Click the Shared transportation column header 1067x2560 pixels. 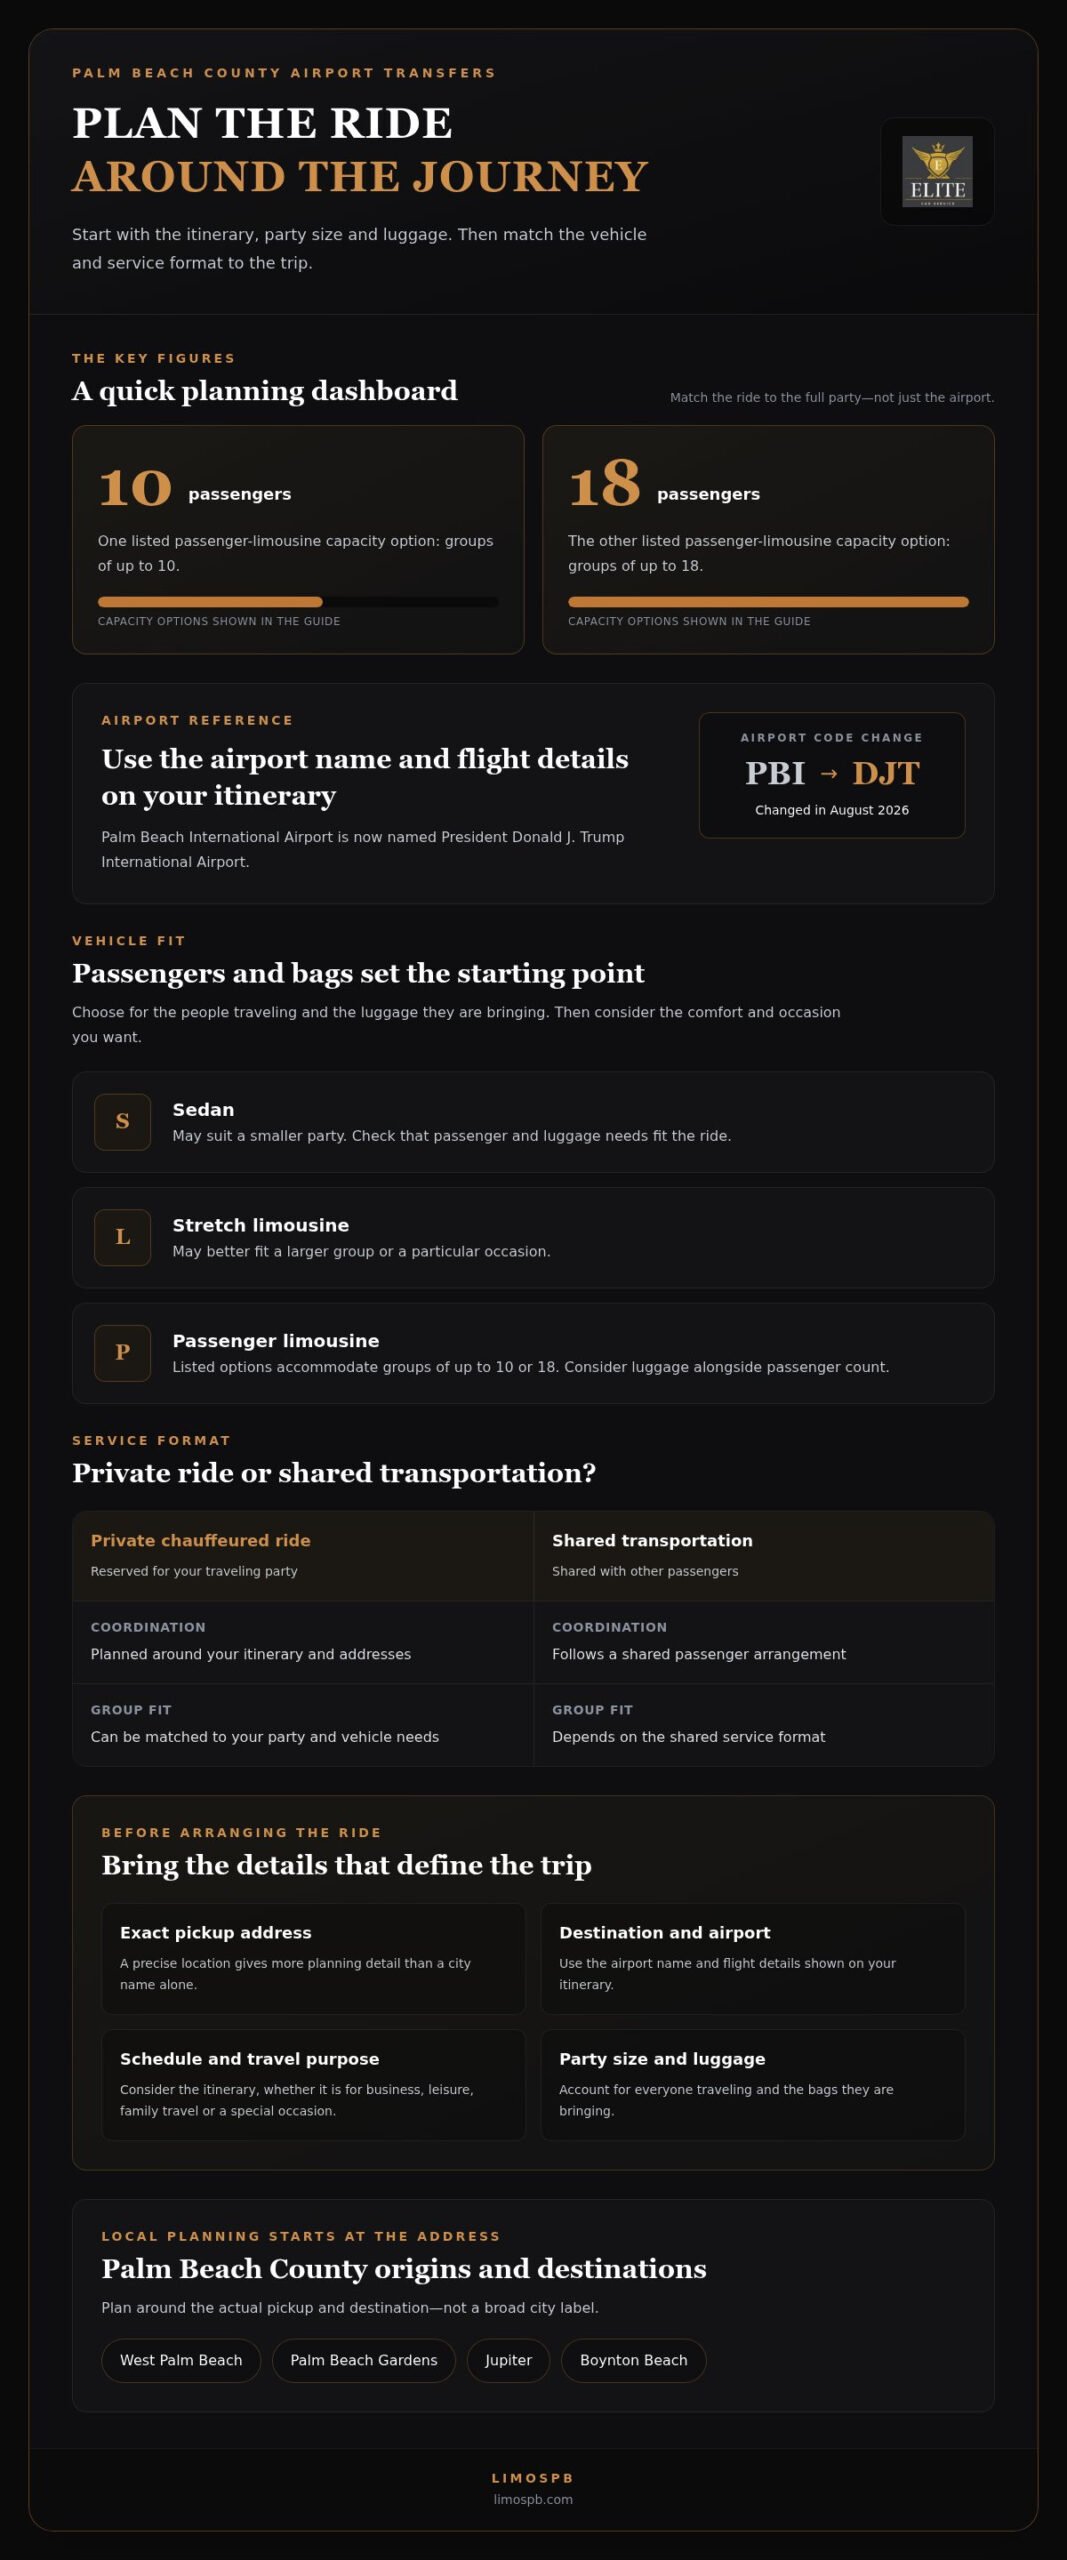764,1556
